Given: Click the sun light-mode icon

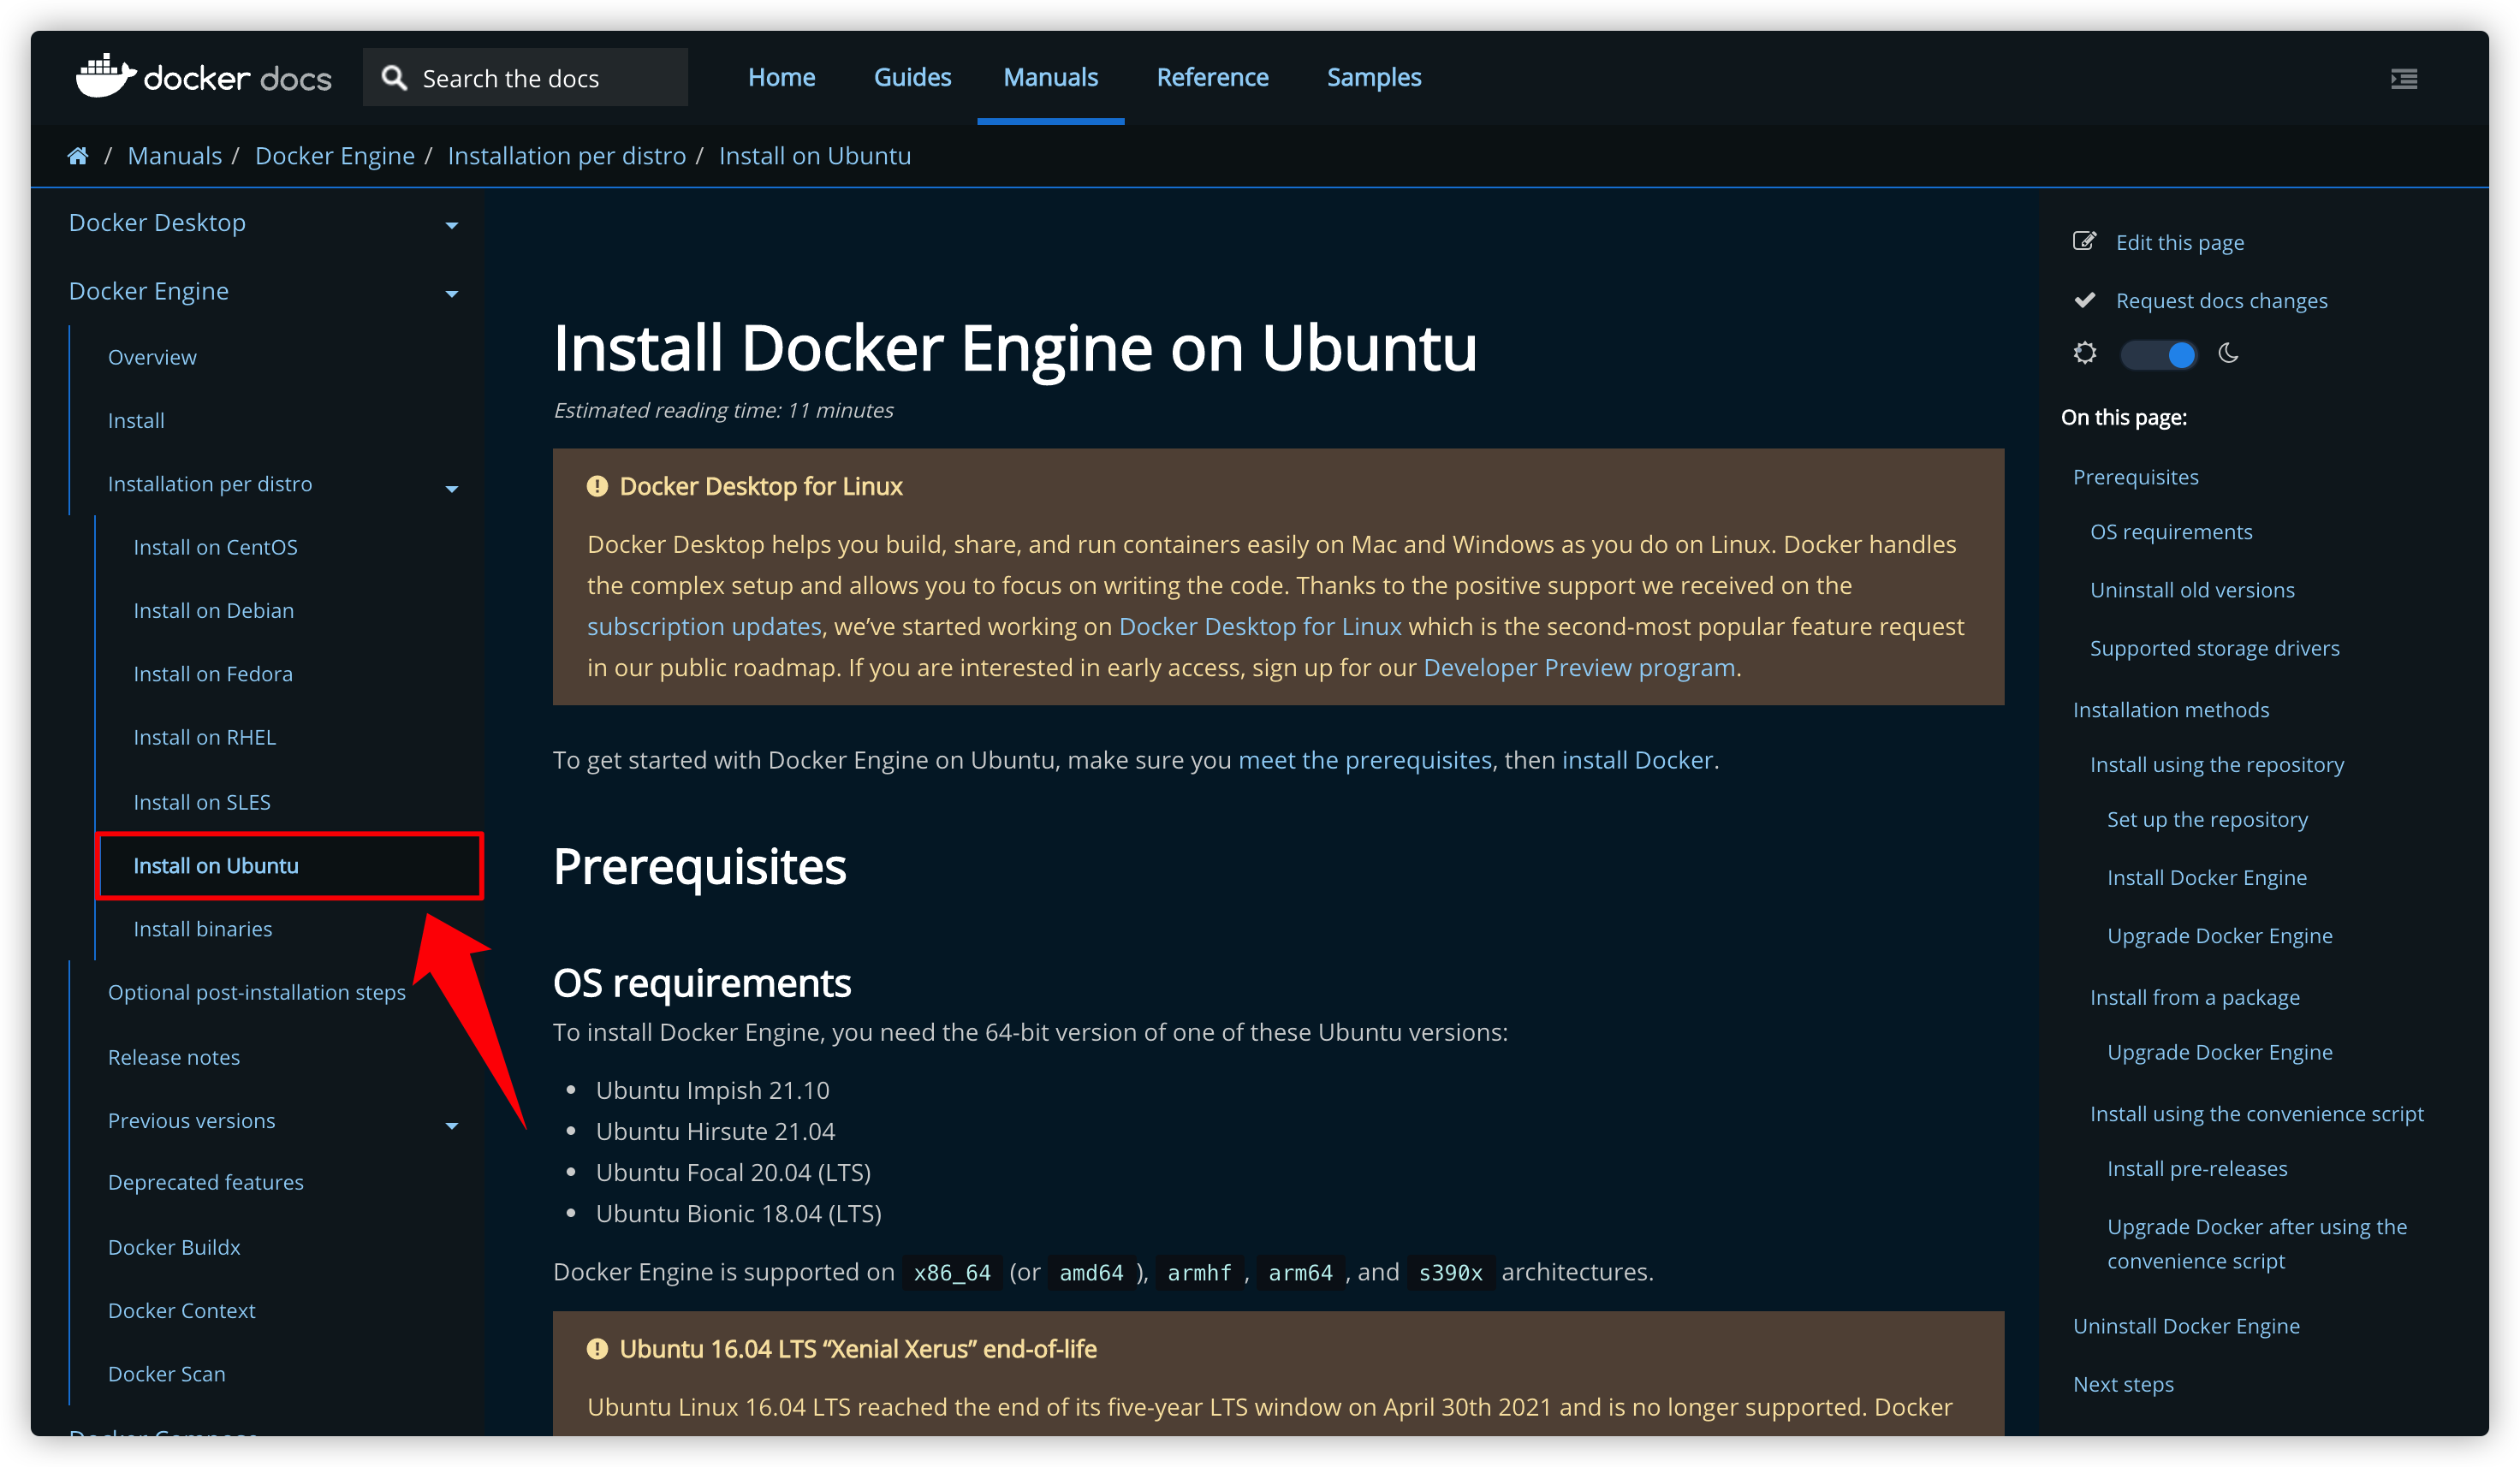Looking at the screenshot, I should pos(2085,353).
